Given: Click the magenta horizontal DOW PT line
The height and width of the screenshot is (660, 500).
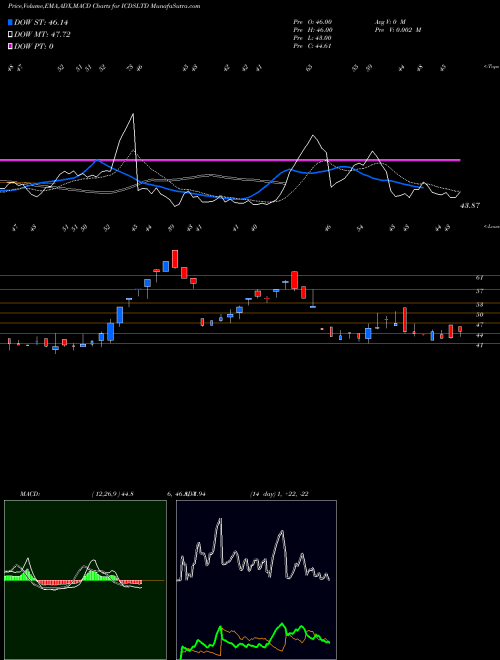Looking at the screenshot, I should (x=230, y=160).
